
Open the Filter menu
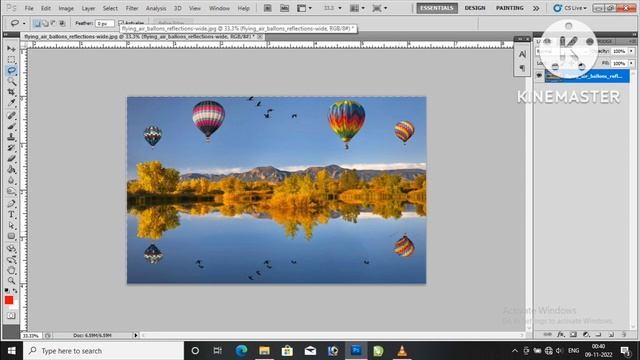tap(131, 8)
